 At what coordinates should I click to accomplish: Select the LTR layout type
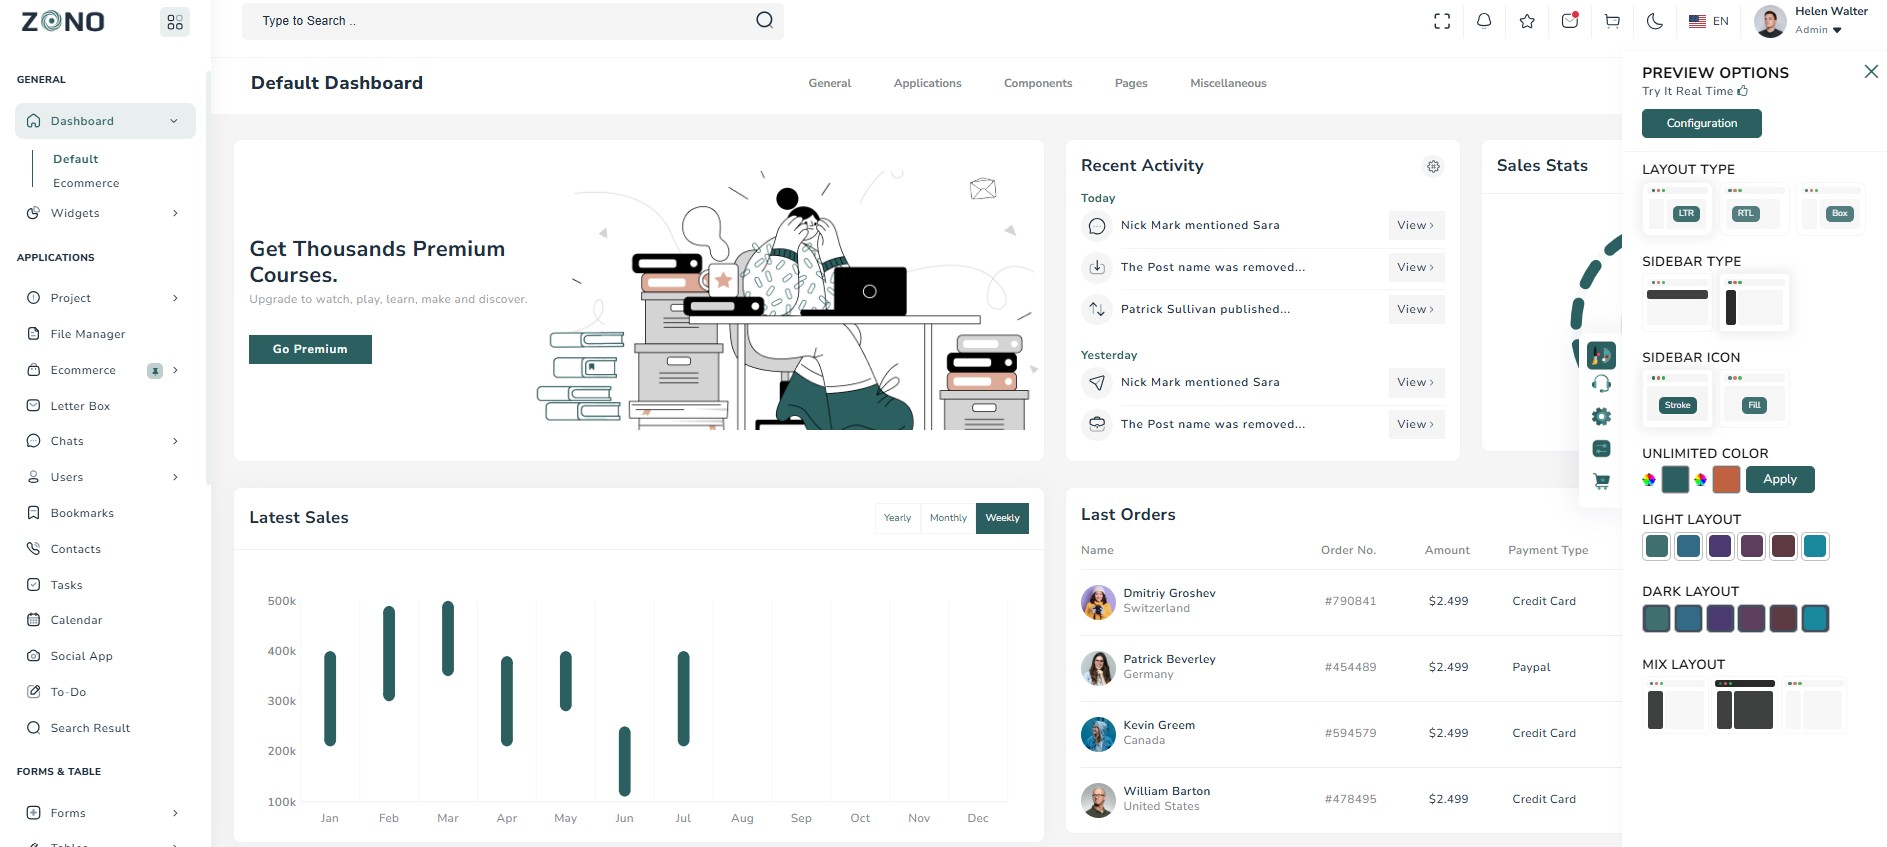click(1677, 208)
